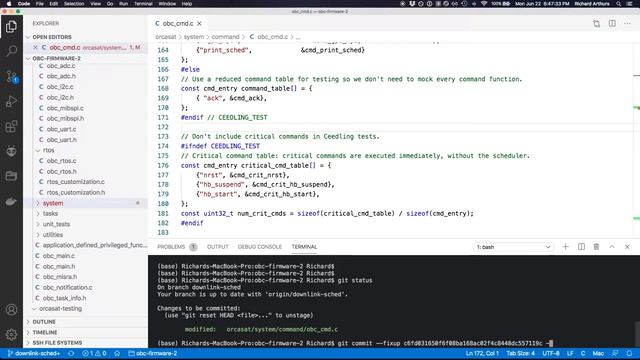
Task: Open the Extensions view
Action: 11,126
